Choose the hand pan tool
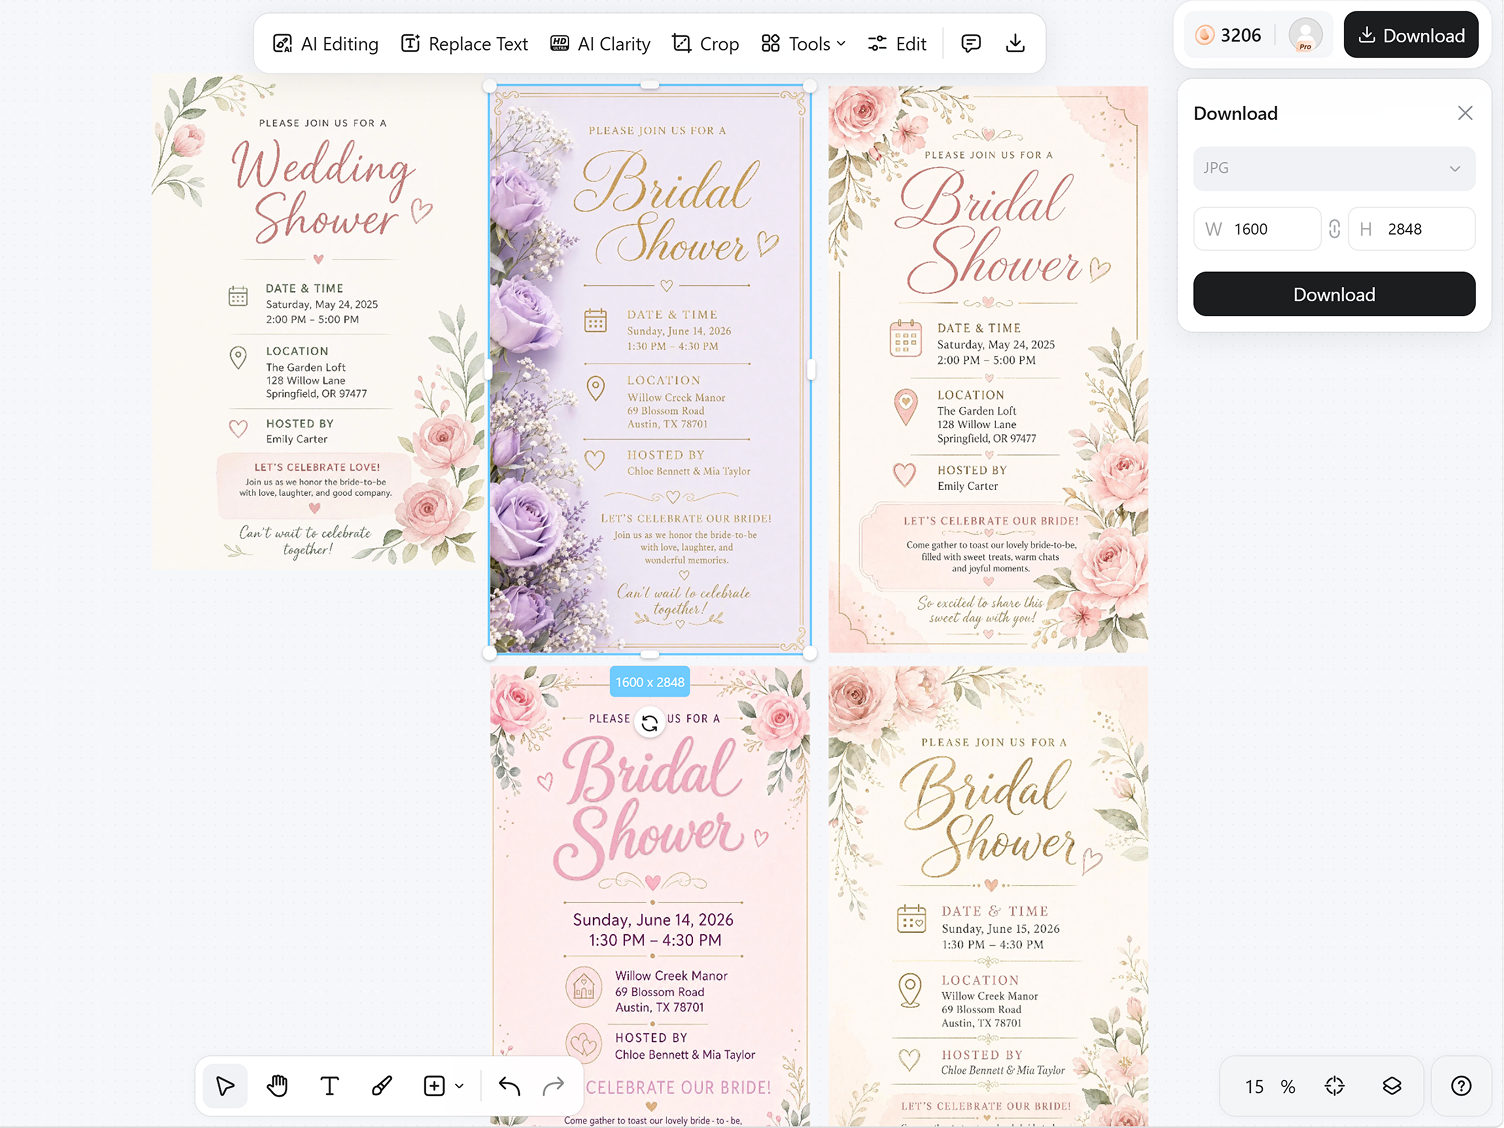This screenshot has width=1504, height=1128. point(278,1086)
